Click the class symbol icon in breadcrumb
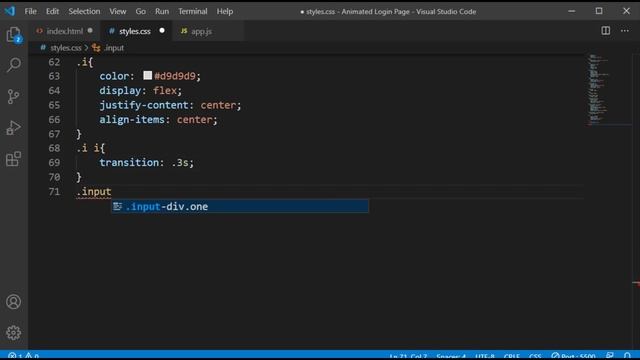Image resolution: width=640 pixels, height=360 pixels. click(x=96, y=48)
